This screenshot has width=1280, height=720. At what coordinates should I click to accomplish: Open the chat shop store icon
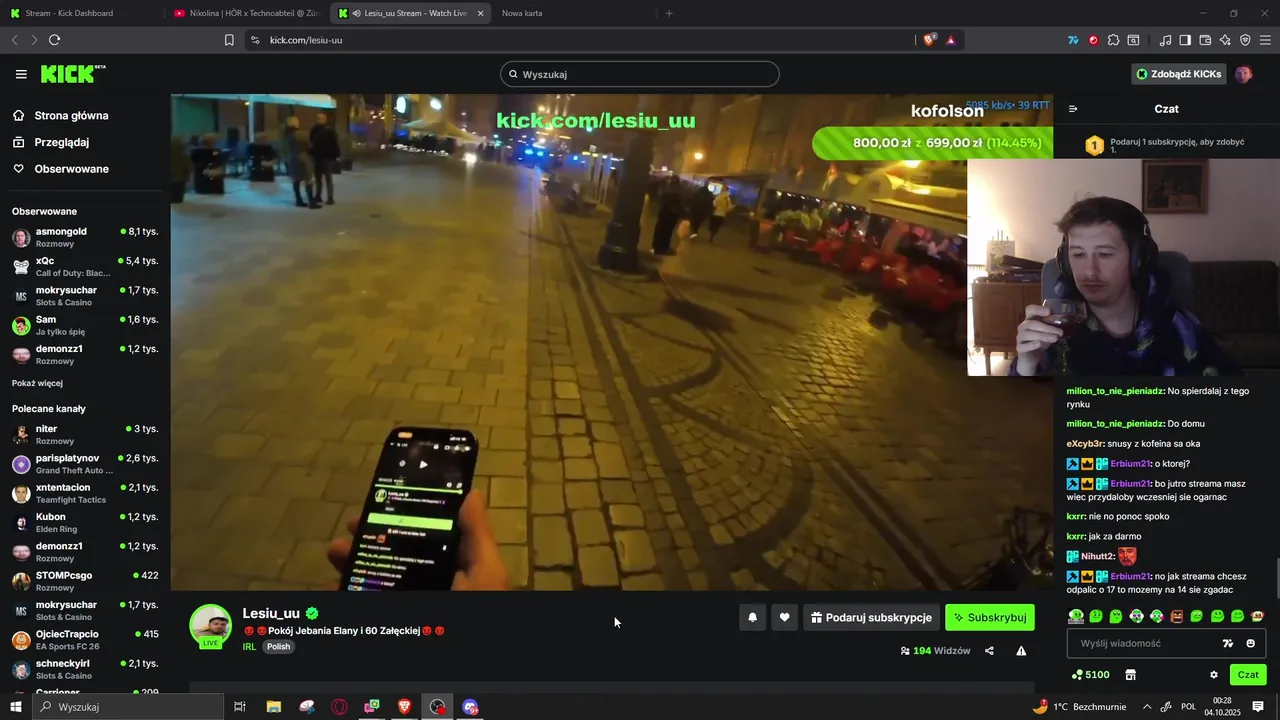[x=1130, y=675]
